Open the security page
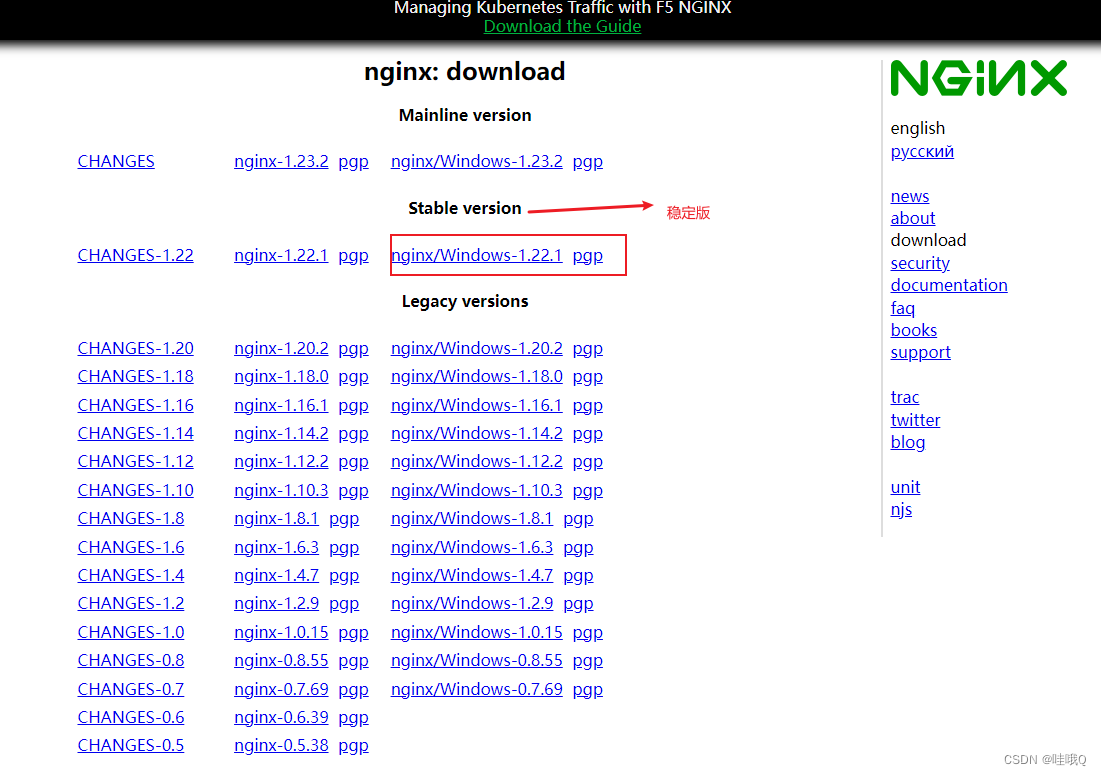This screenshot has width=1101, height=776. pos(920,263)
